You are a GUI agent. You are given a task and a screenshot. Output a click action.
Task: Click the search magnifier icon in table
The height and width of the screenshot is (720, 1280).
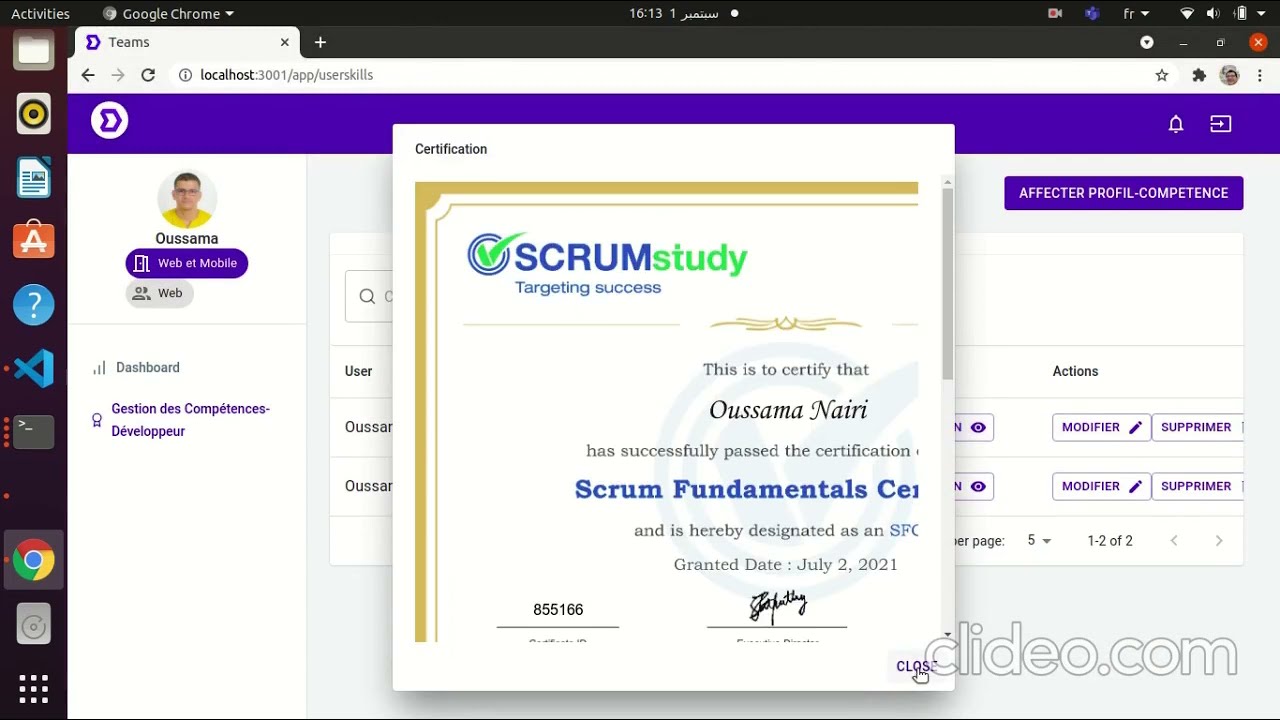pyautogui.click(x=367, y=296)
